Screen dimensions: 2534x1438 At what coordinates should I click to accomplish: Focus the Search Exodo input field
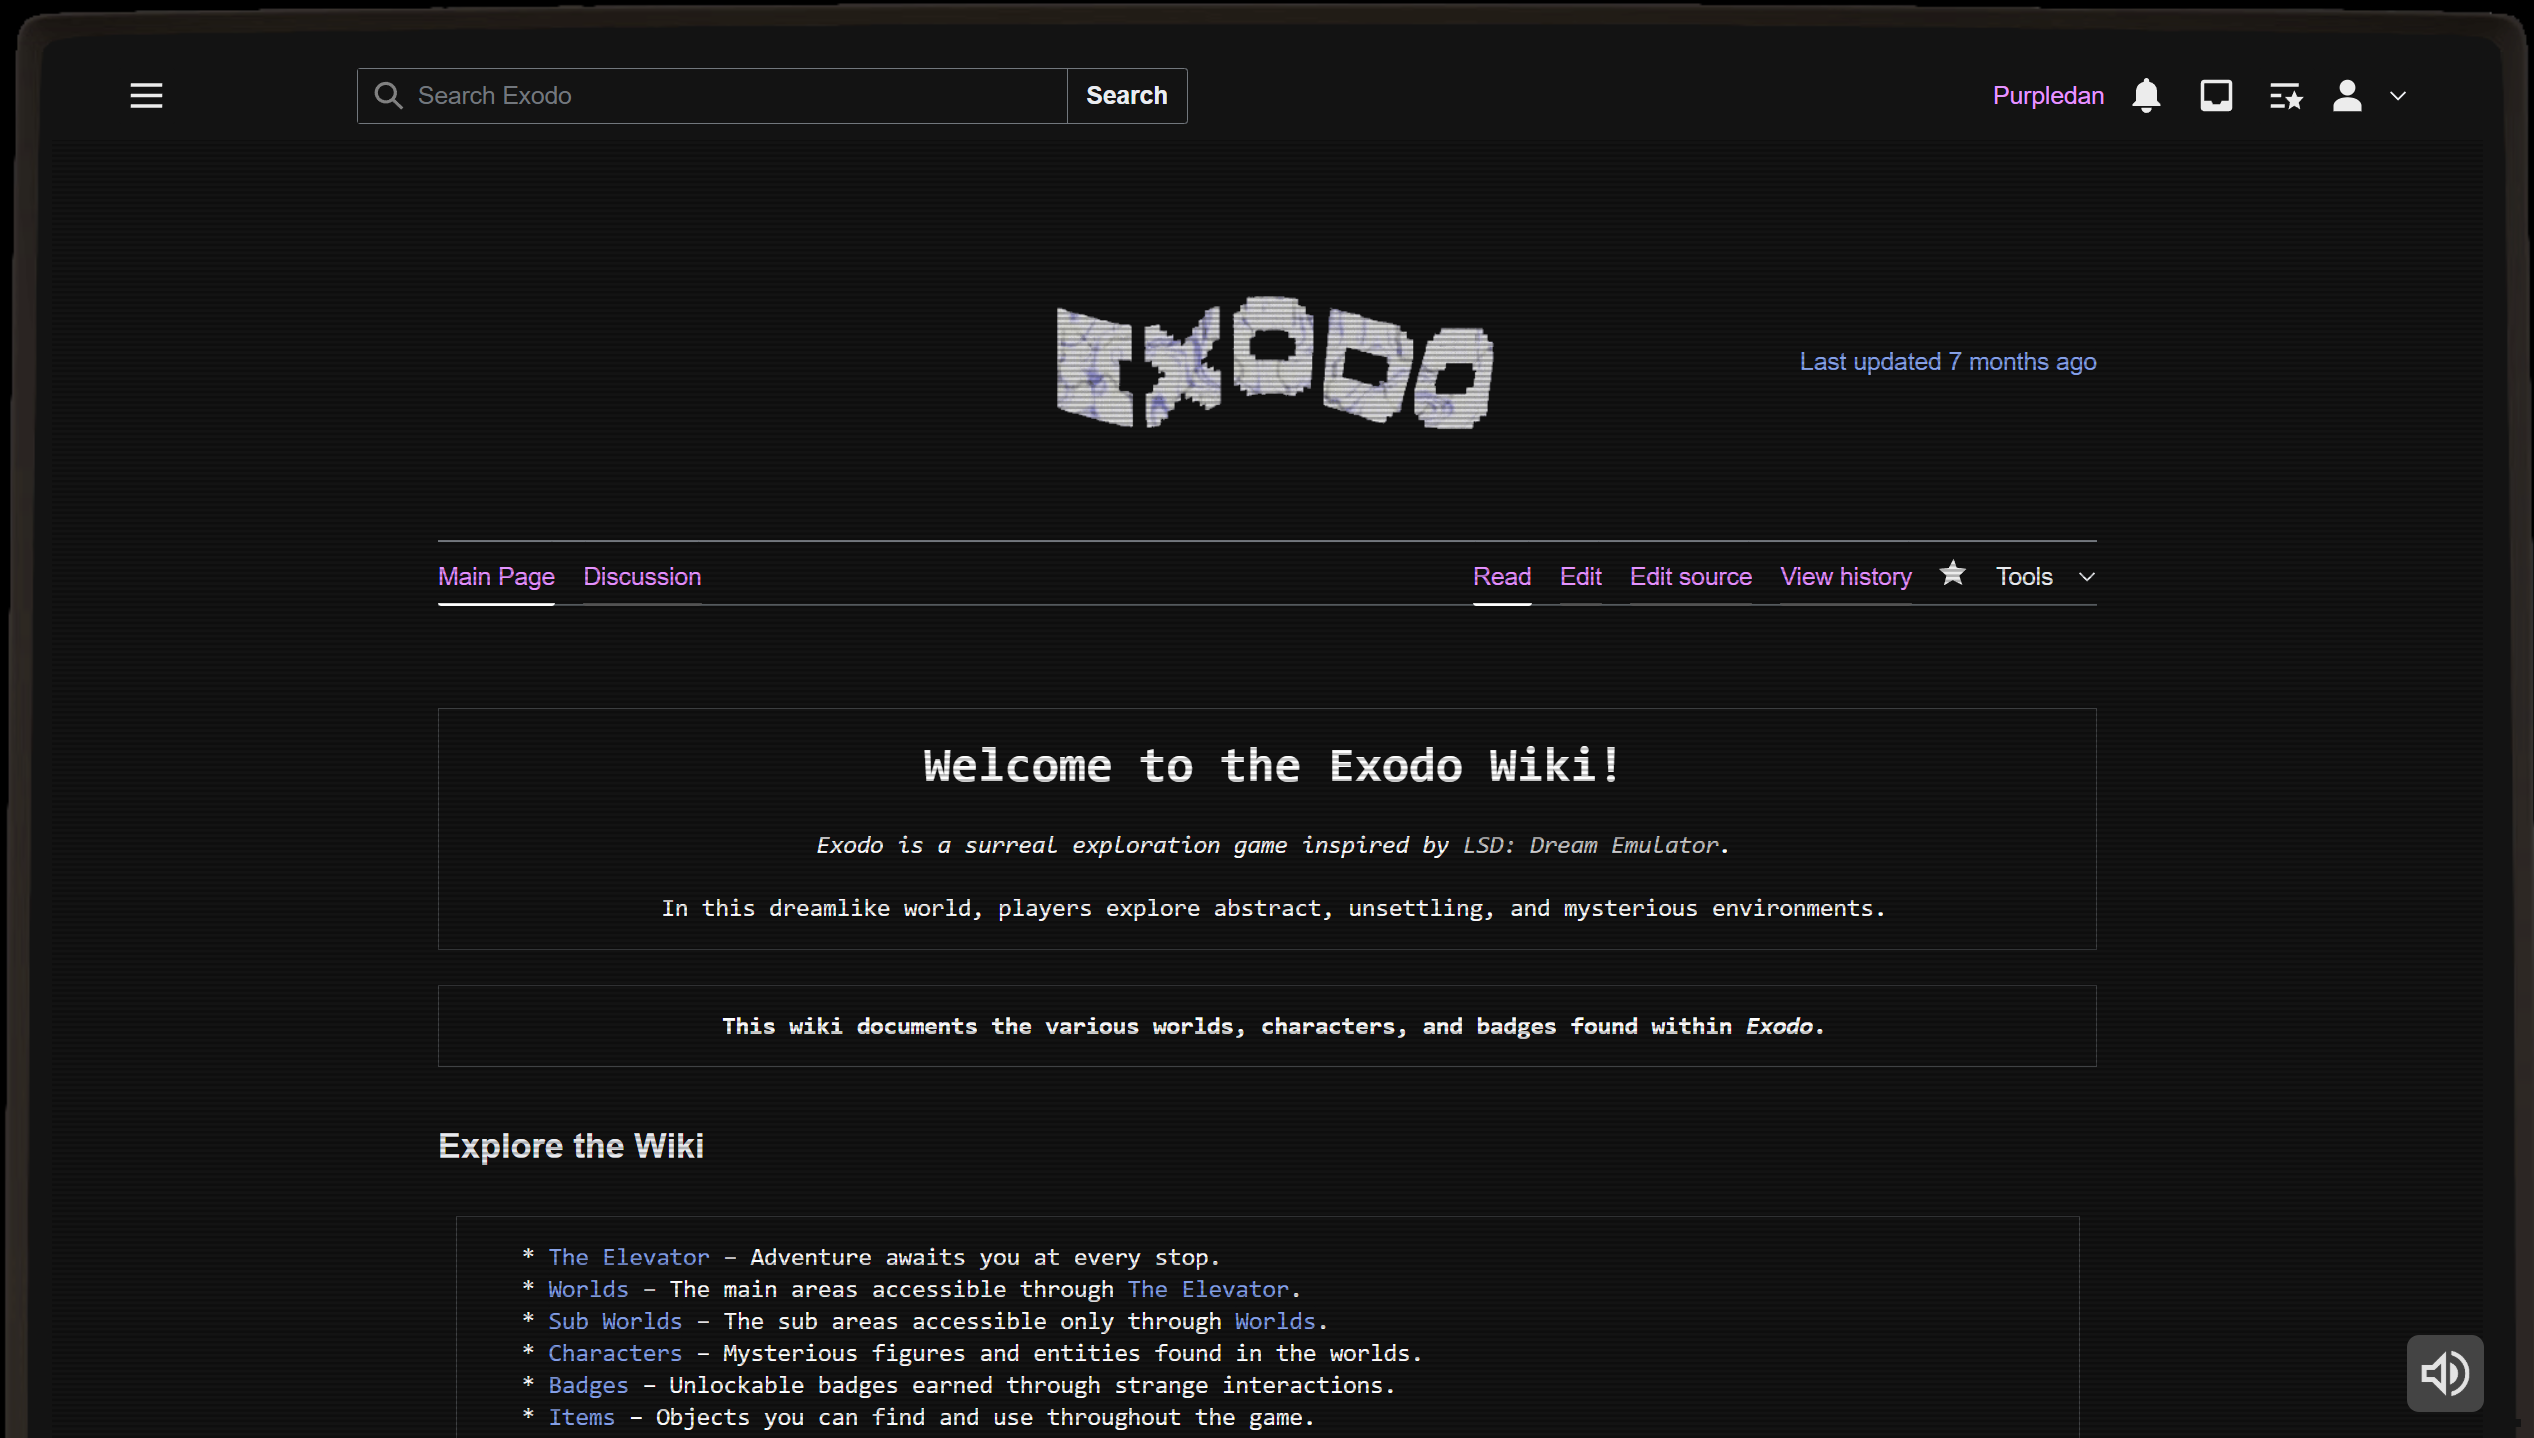(712, 96)
